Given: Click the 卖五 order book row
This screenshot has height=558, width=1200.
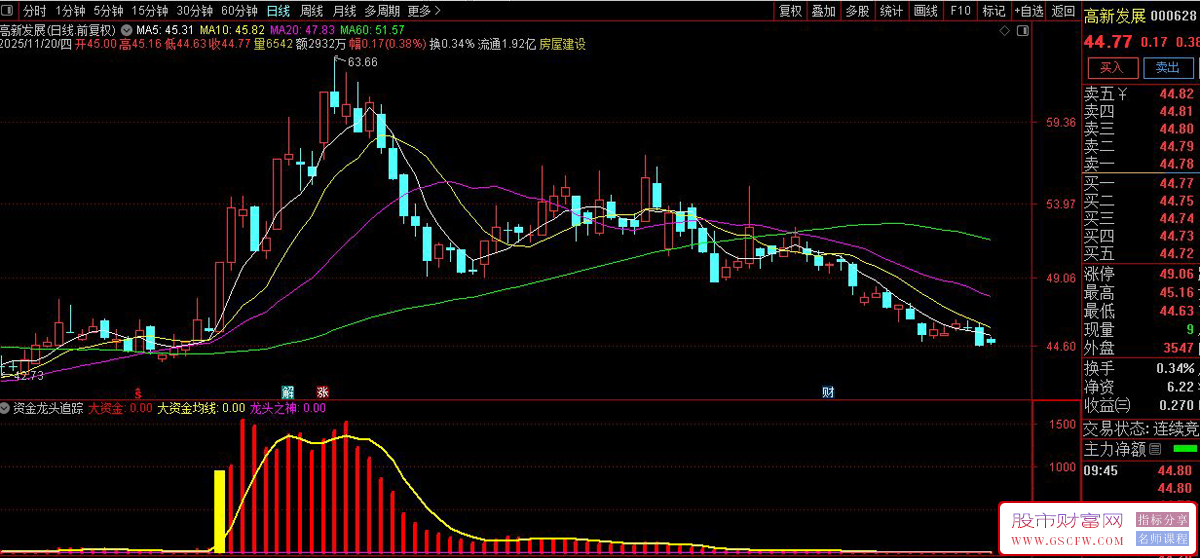Looking at the screenshot, I should [1141, 94].
